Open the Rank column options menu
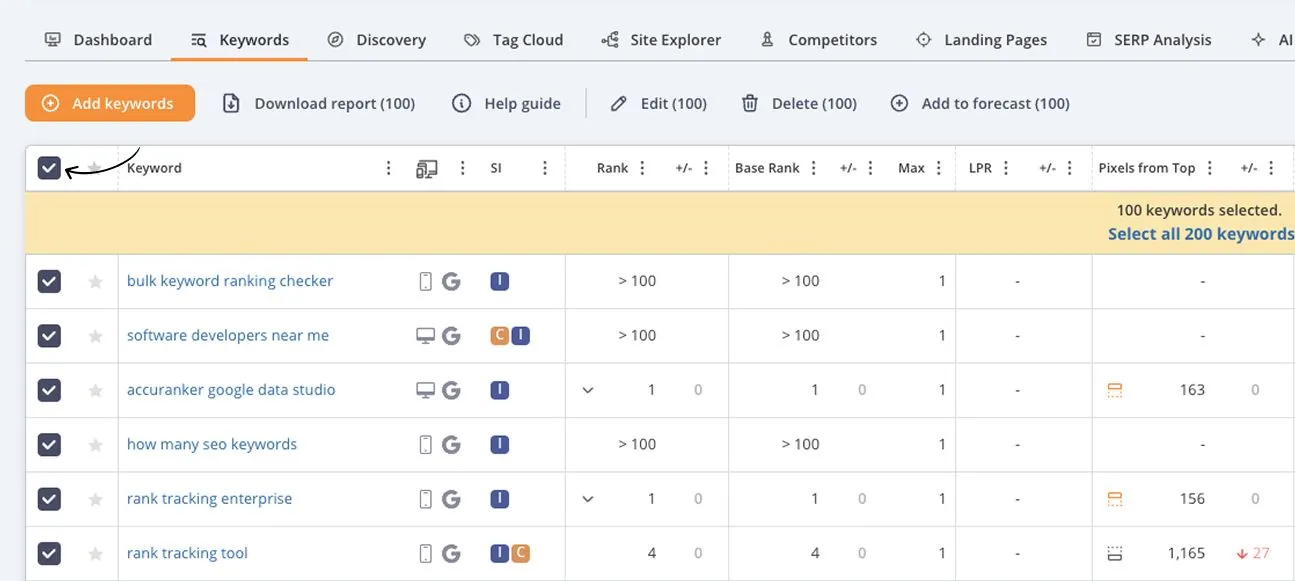 coord(642,169)
